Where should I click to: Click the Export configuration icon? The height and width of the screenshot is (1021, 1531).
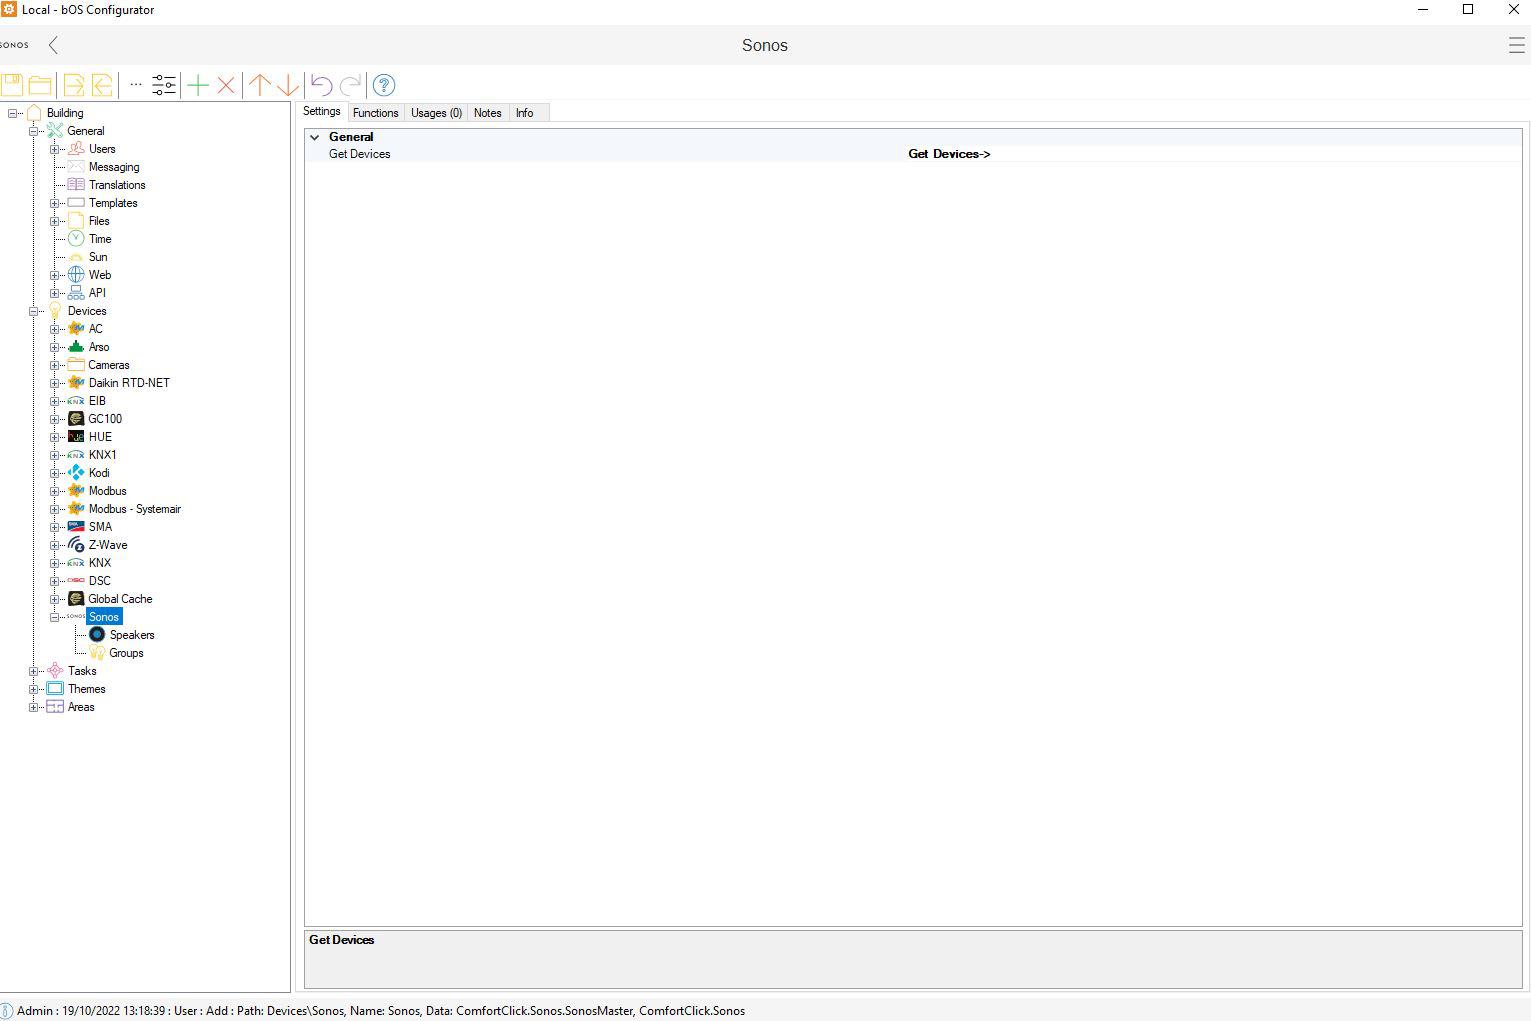tap(74, 85)
